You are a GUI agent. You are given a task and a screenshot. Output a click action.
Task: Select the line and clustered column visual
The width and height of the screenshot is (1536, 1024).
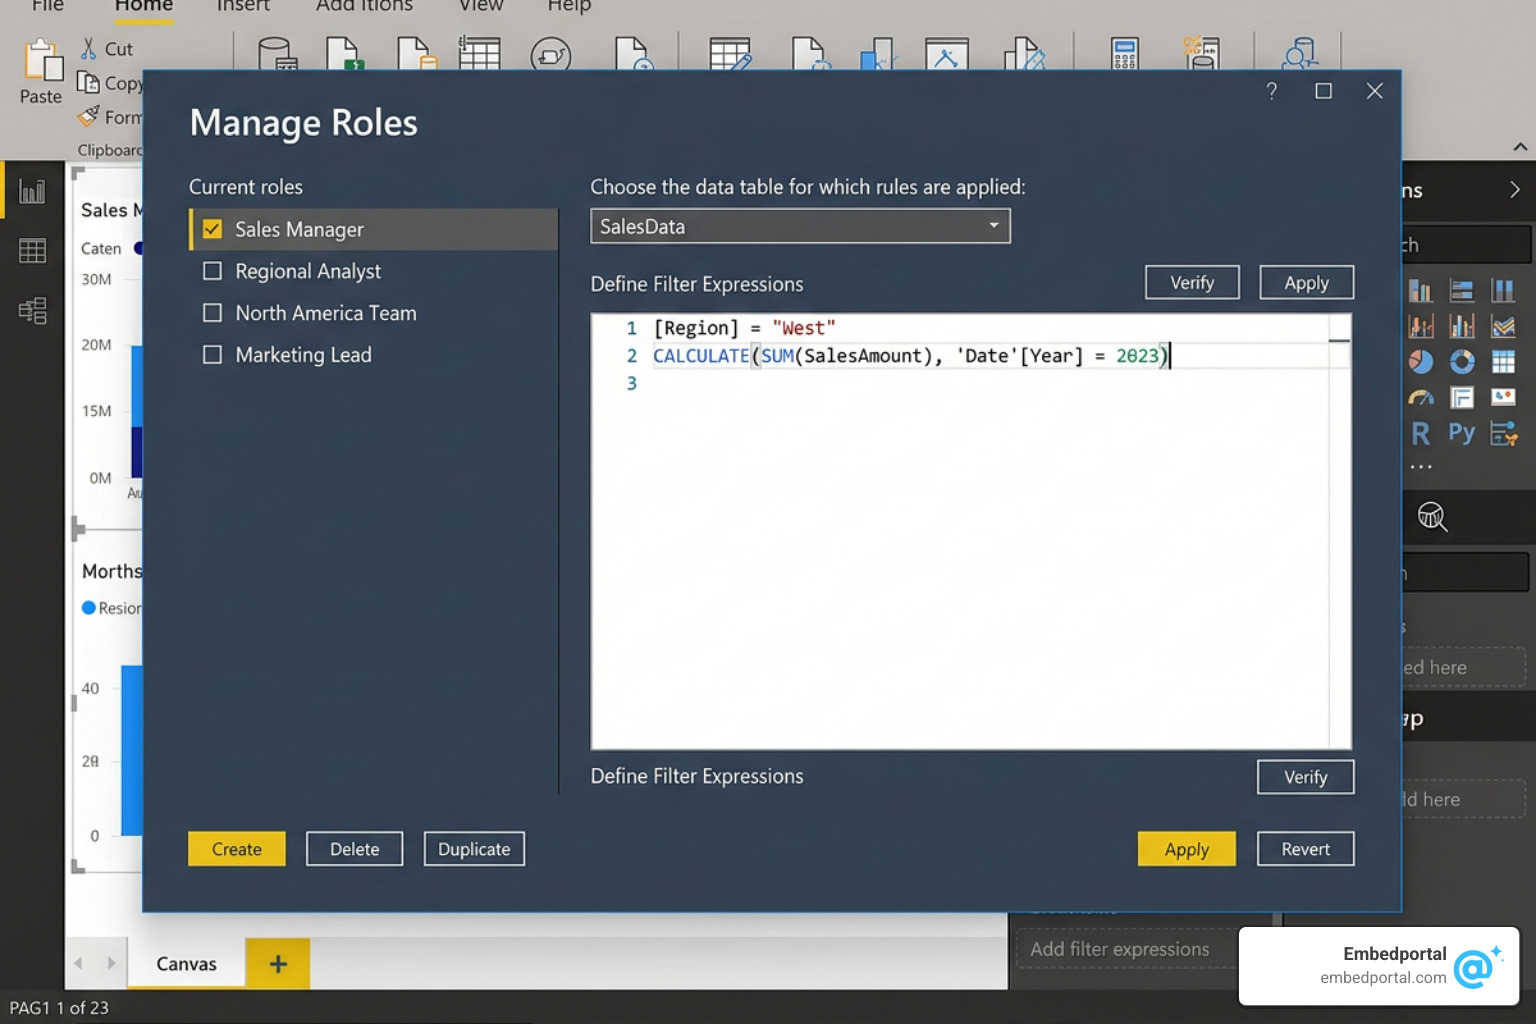coord(1421,326)
